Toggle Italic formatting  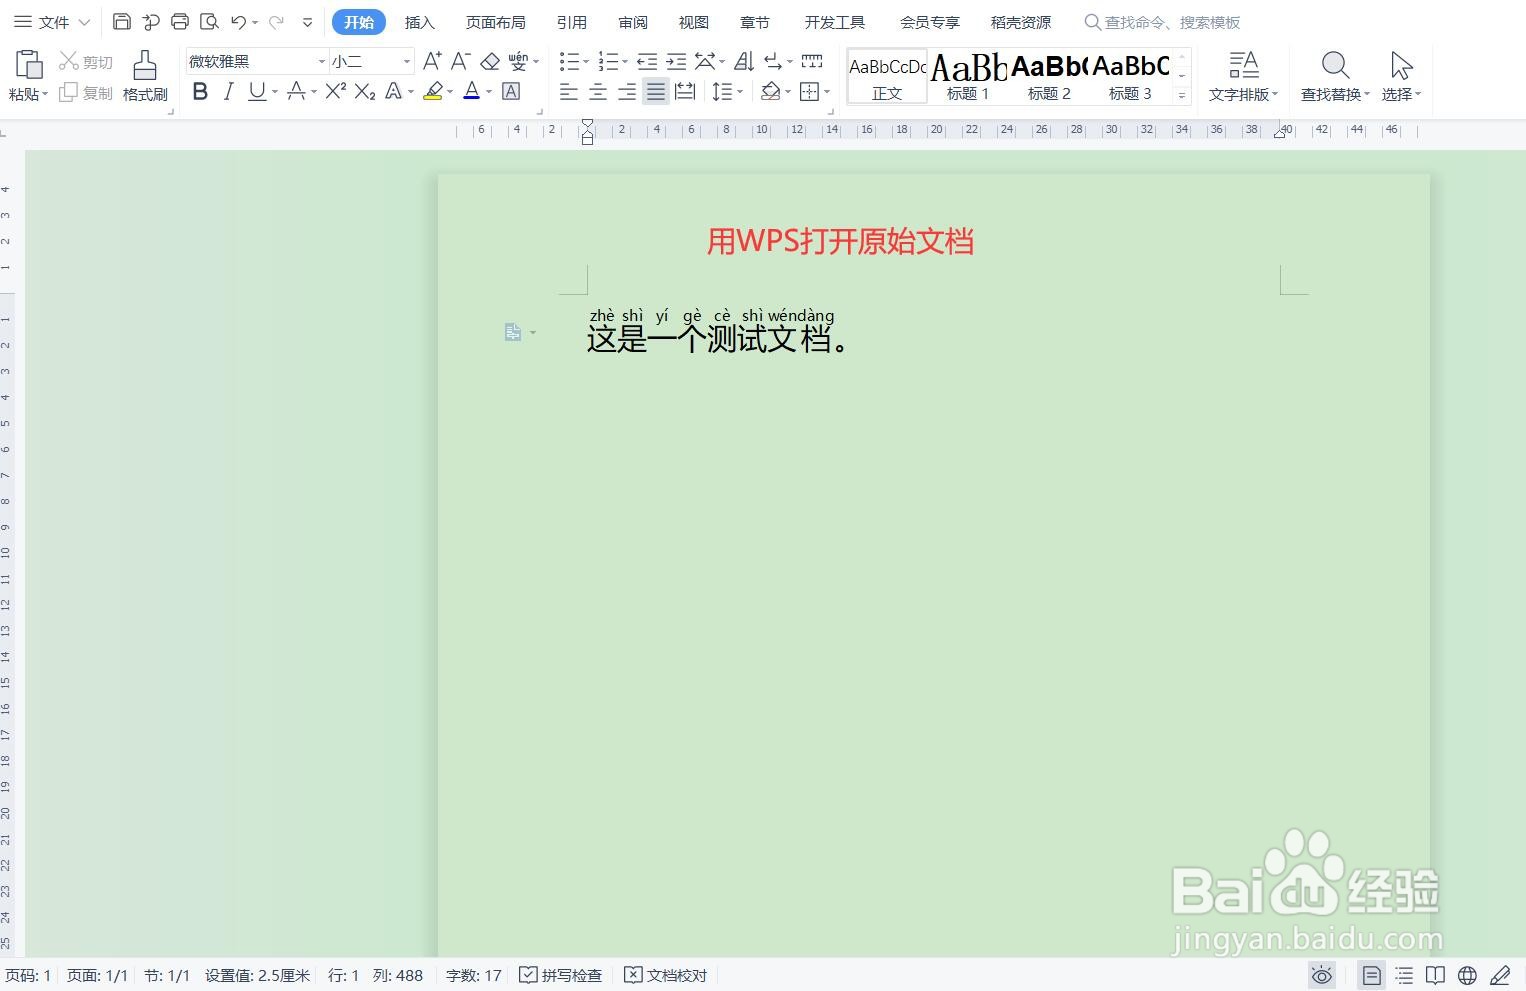pos(228,92)
